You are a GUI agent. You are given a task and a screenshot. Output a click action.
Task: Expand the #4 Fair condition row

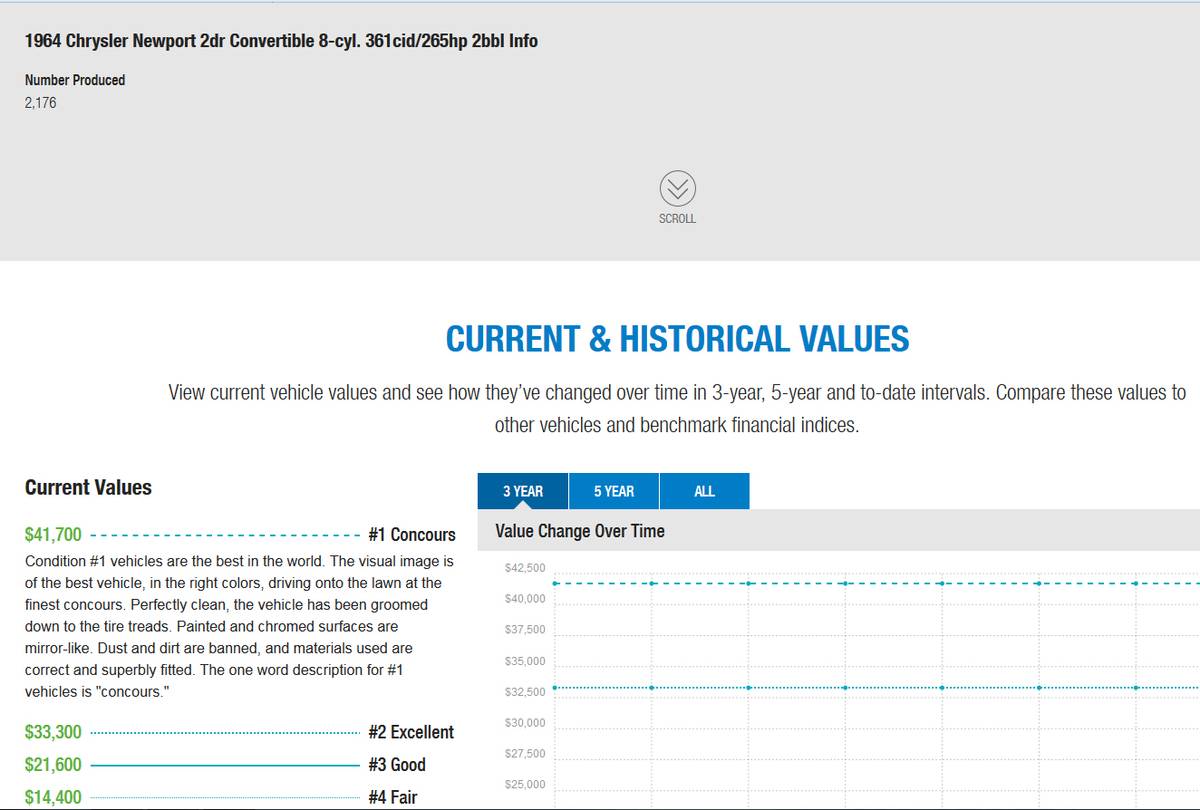[x=240, y=797]
